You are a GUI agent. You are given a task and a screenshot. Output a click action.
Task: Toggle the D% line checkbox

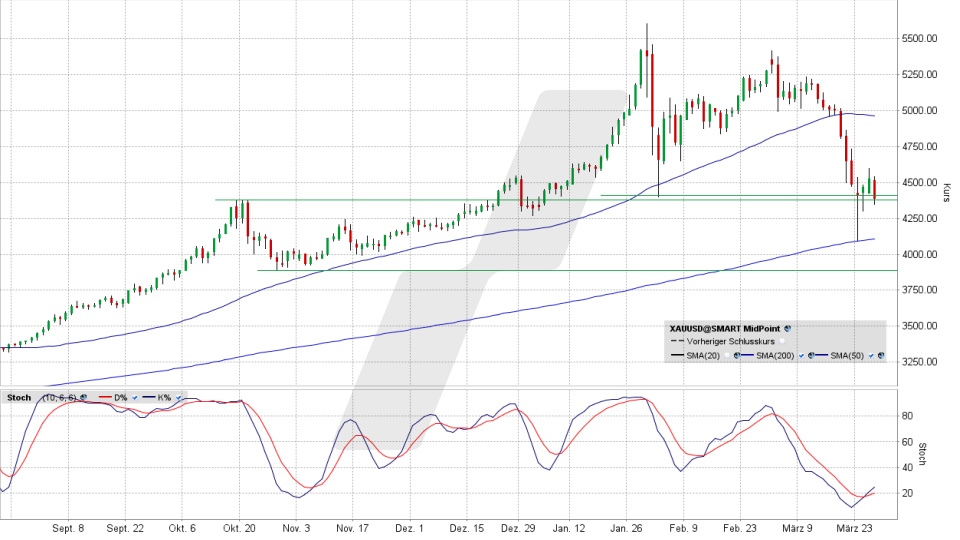[134, 397]
